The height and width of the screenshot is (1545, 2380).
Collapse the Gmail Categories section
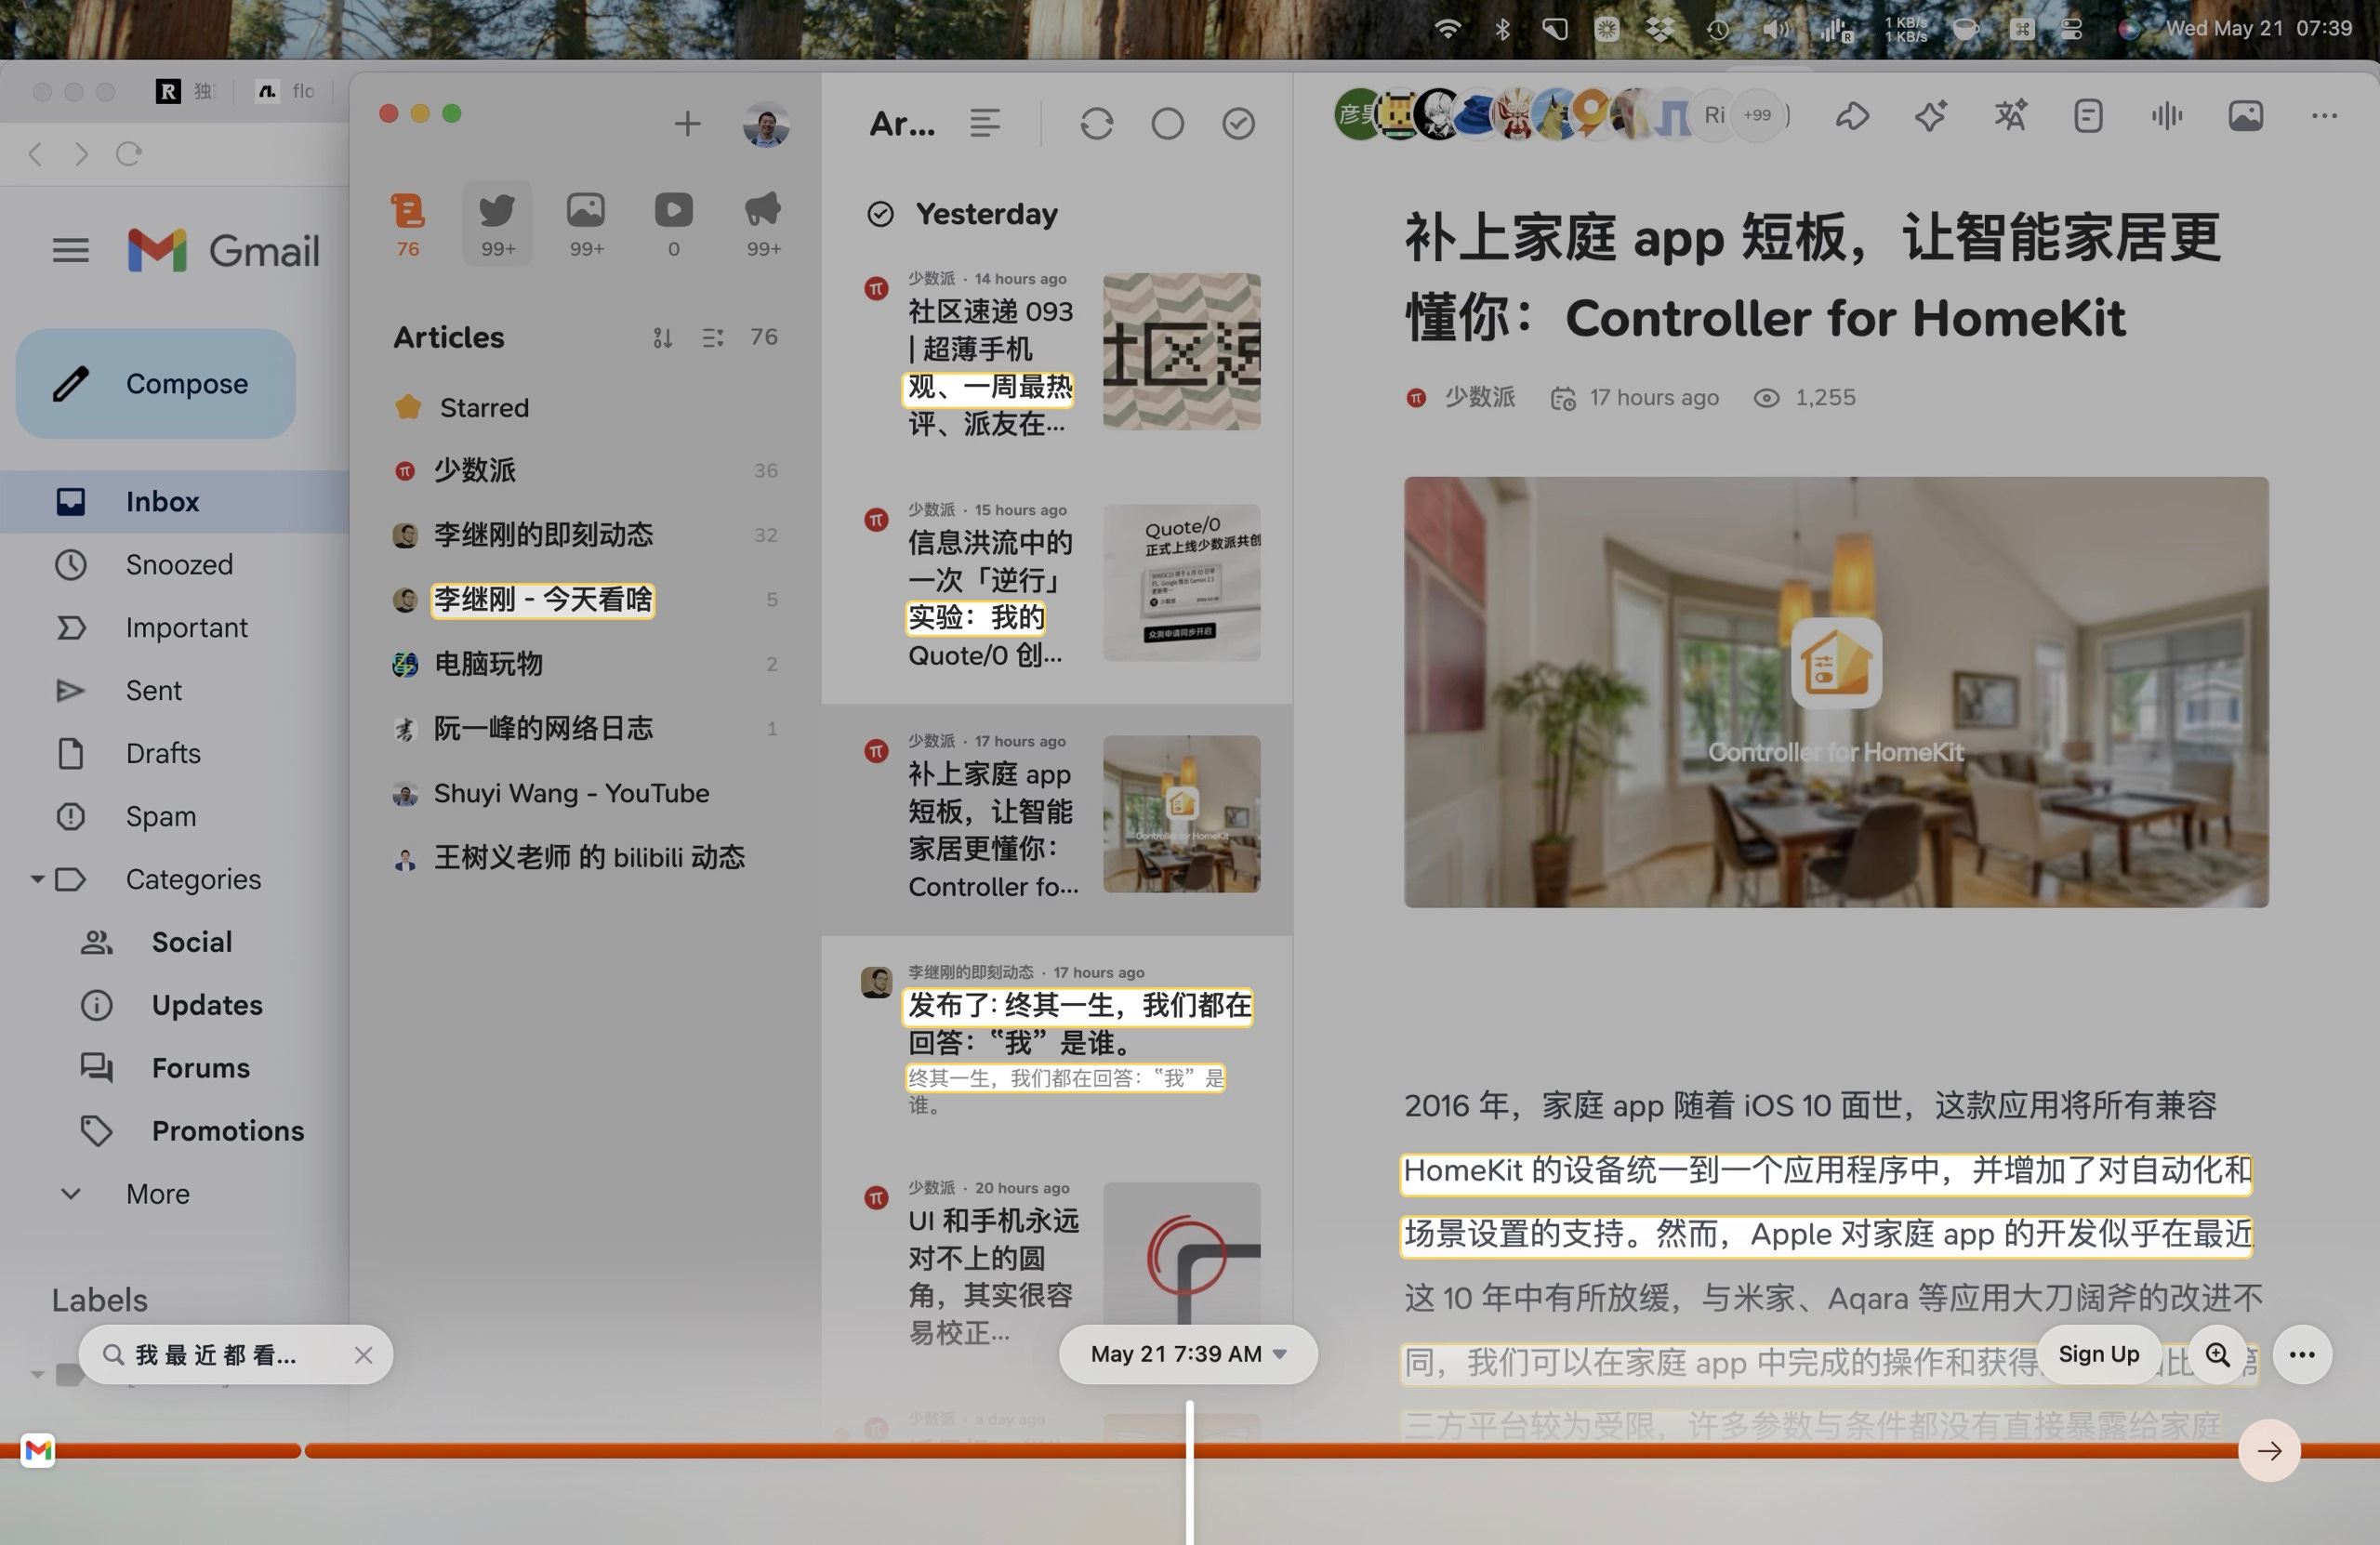37,879
